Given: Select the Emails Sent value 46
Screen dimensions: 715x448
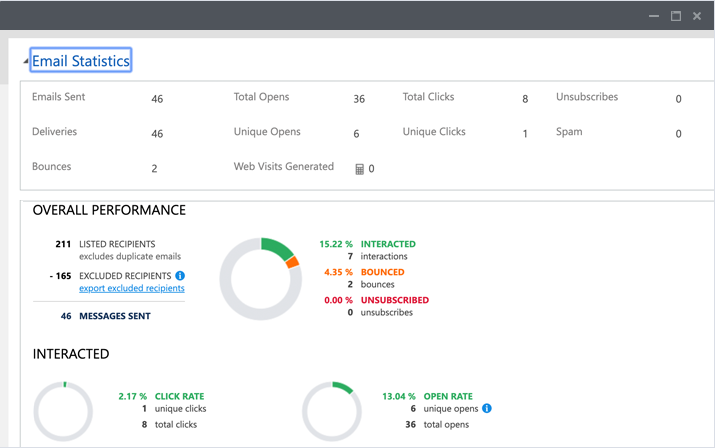Looking at the screenshot, I should tap(157, 99).
